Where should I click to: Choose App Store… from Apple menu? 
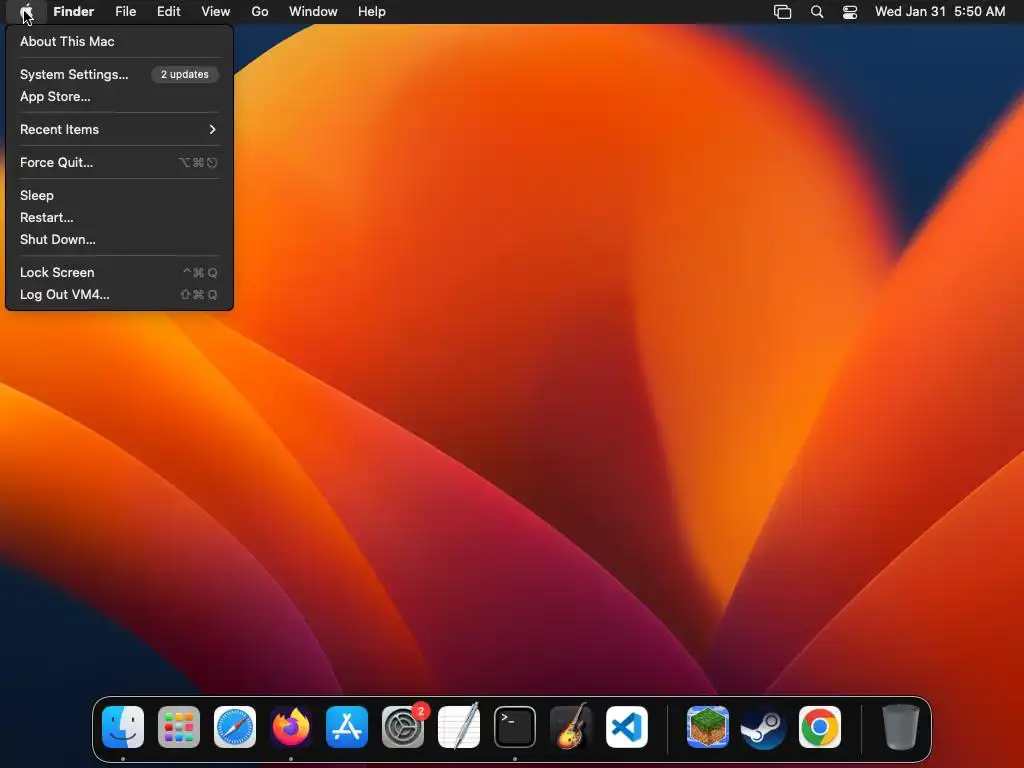tap(119, 97)
